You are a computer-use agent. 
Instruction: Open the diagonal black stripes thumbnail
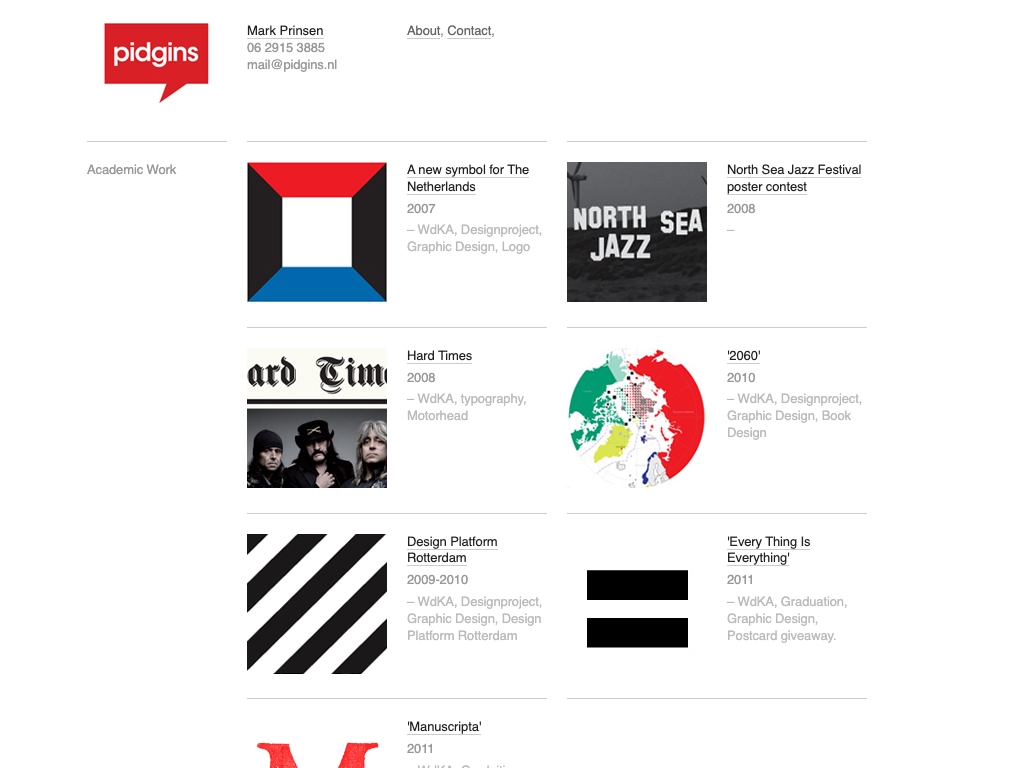[x=317, y=604]
